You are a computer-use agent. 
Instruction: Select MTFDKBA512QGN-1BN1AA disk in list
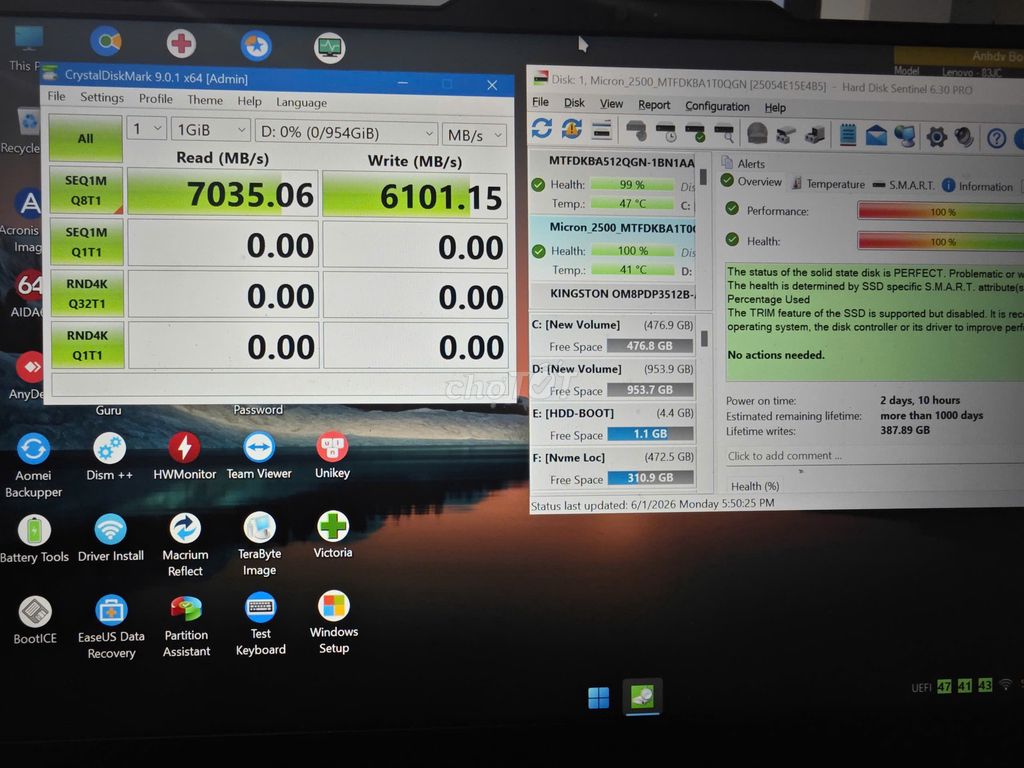point(613,182)
